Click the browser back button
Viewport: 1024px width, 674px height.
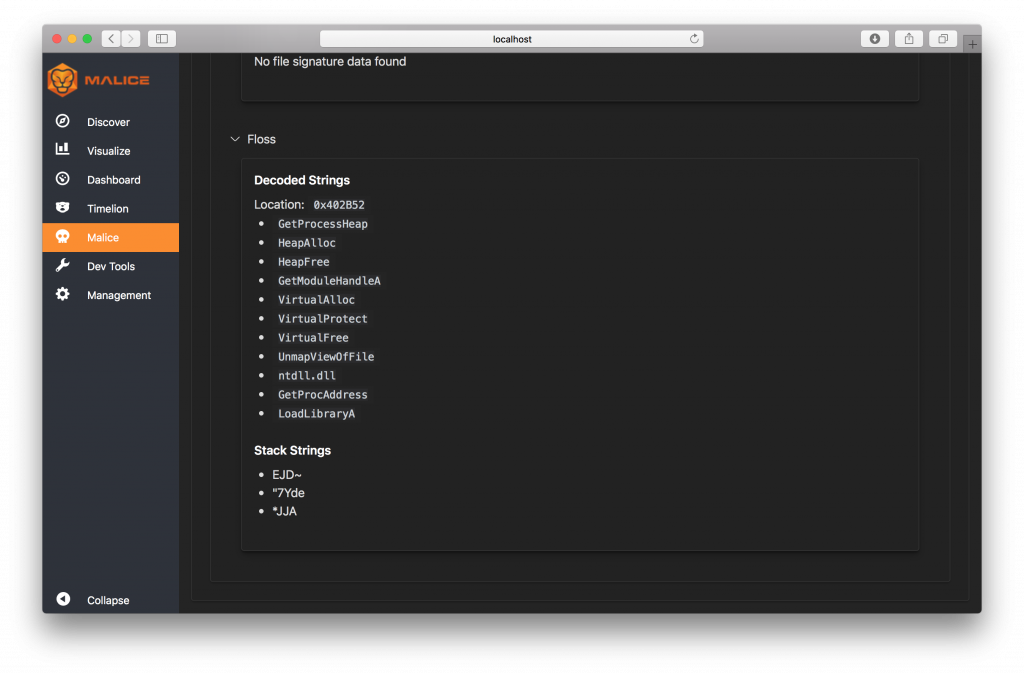(111, 39)
